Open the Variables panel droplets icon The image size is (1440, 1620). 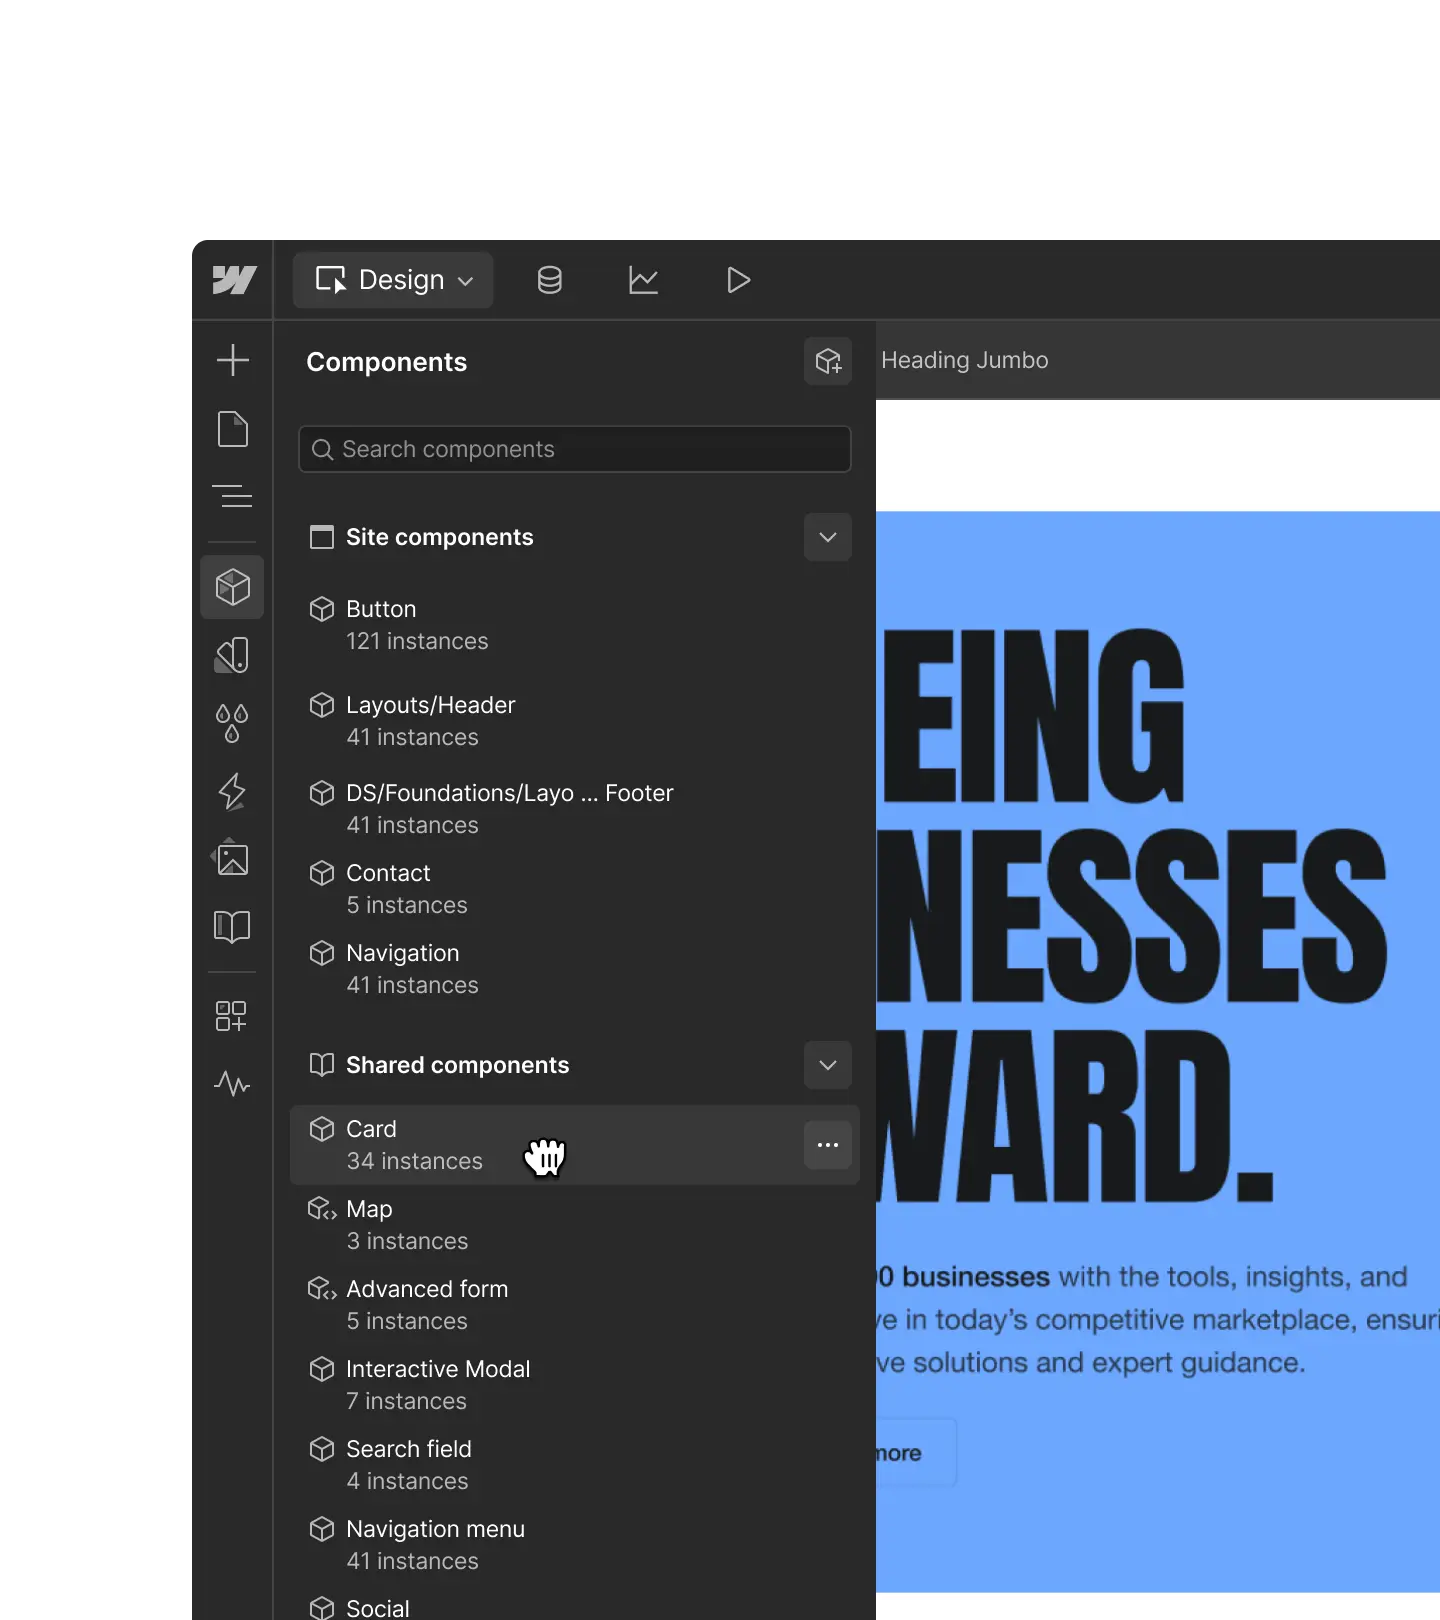[232, 723]
